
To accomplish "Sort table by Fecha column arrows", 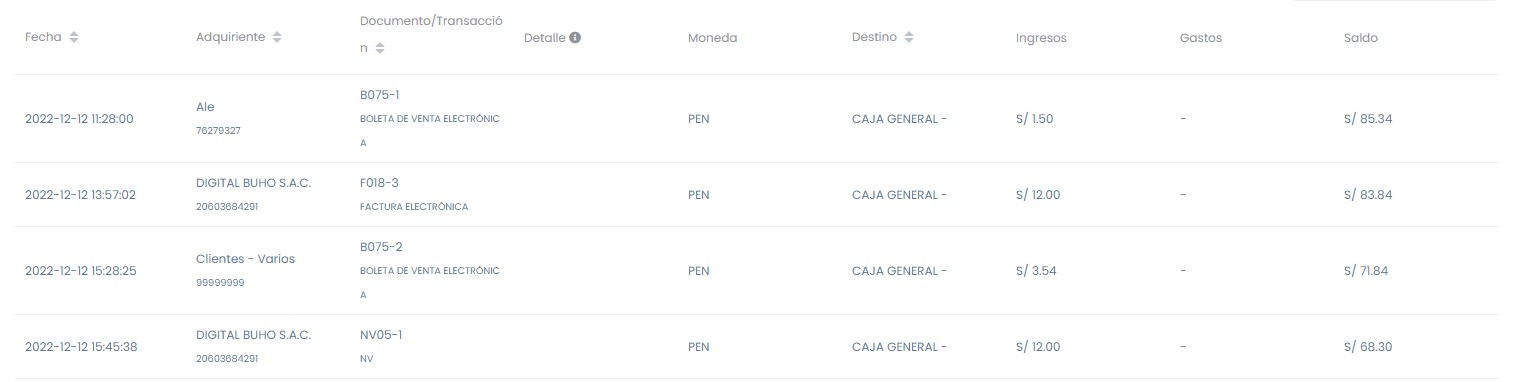I will pyautogui.click(x=74, y=38).
